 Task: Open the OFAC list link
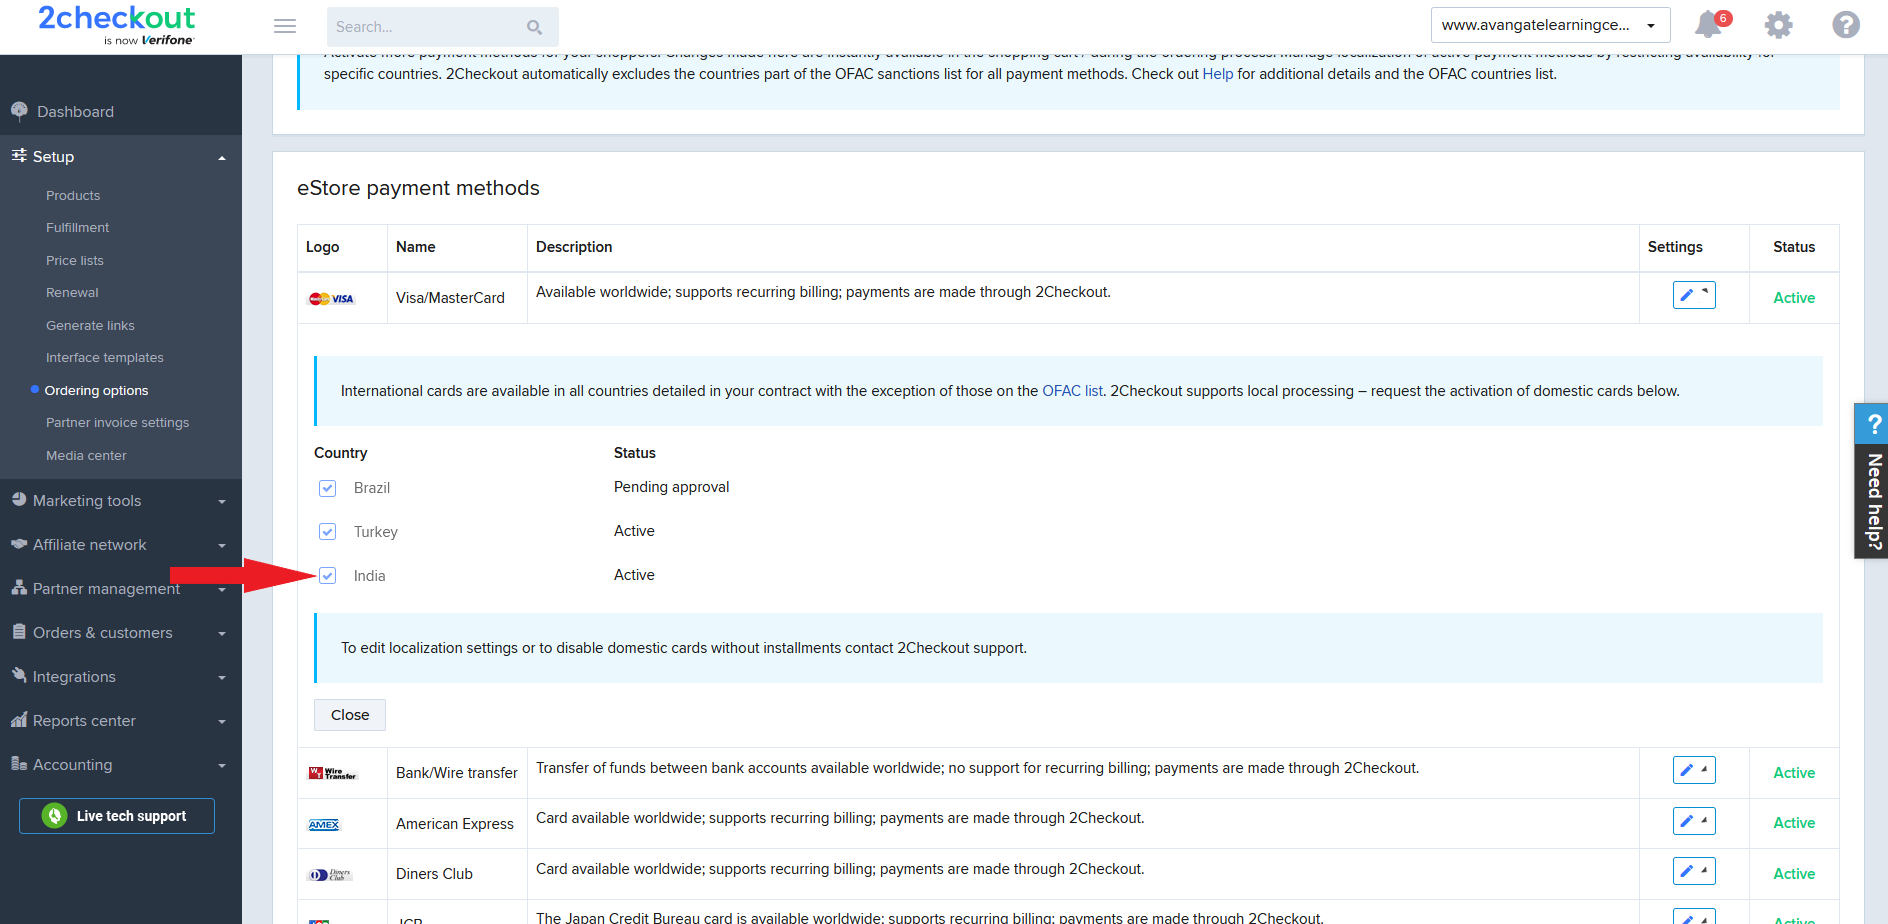(x=1072, y=391)
